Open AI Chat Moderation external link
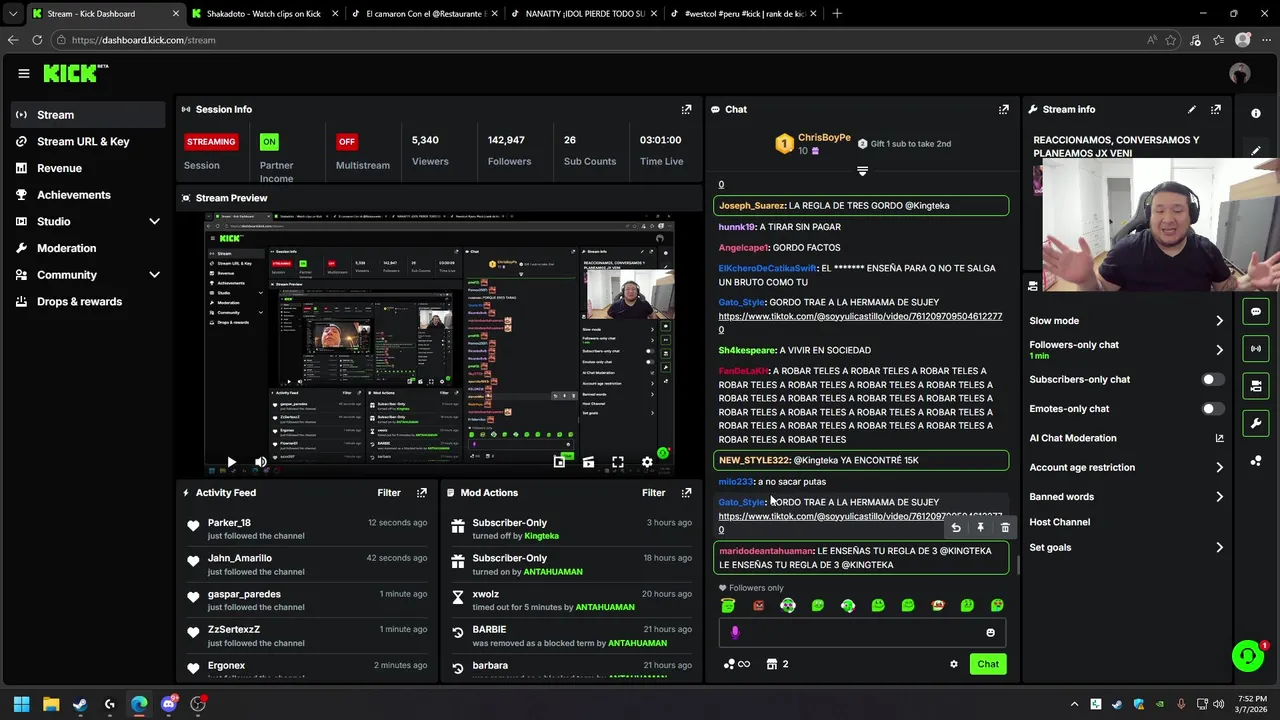Image resolution: width=1280 pixels, height=720 pixels. click(1219, 438)
